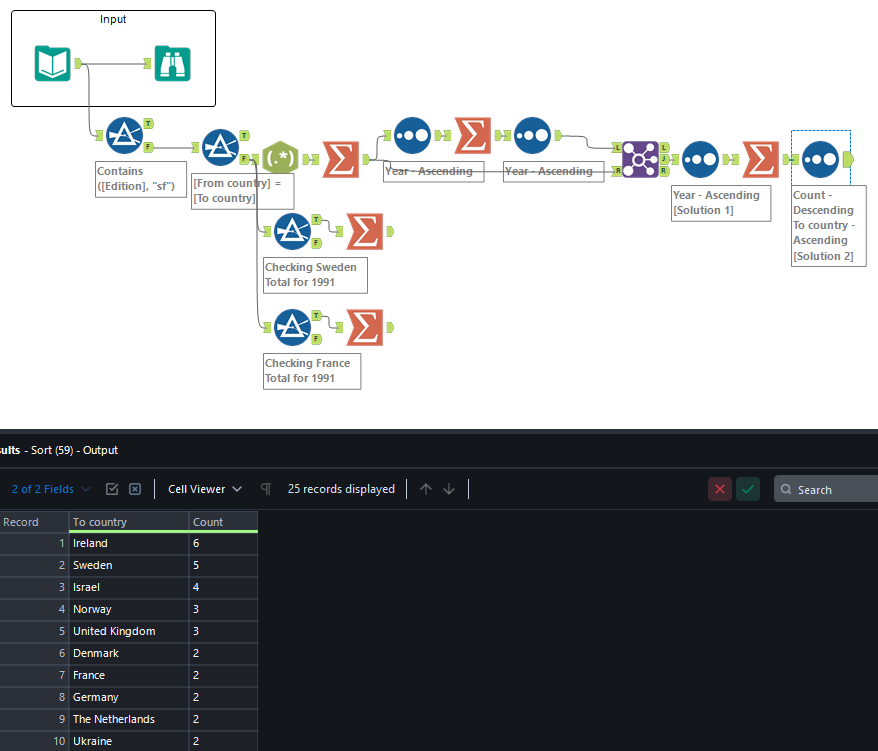Select the Solution 2 Count Descending sort tool
878x751 pixels.
(820, 159)
